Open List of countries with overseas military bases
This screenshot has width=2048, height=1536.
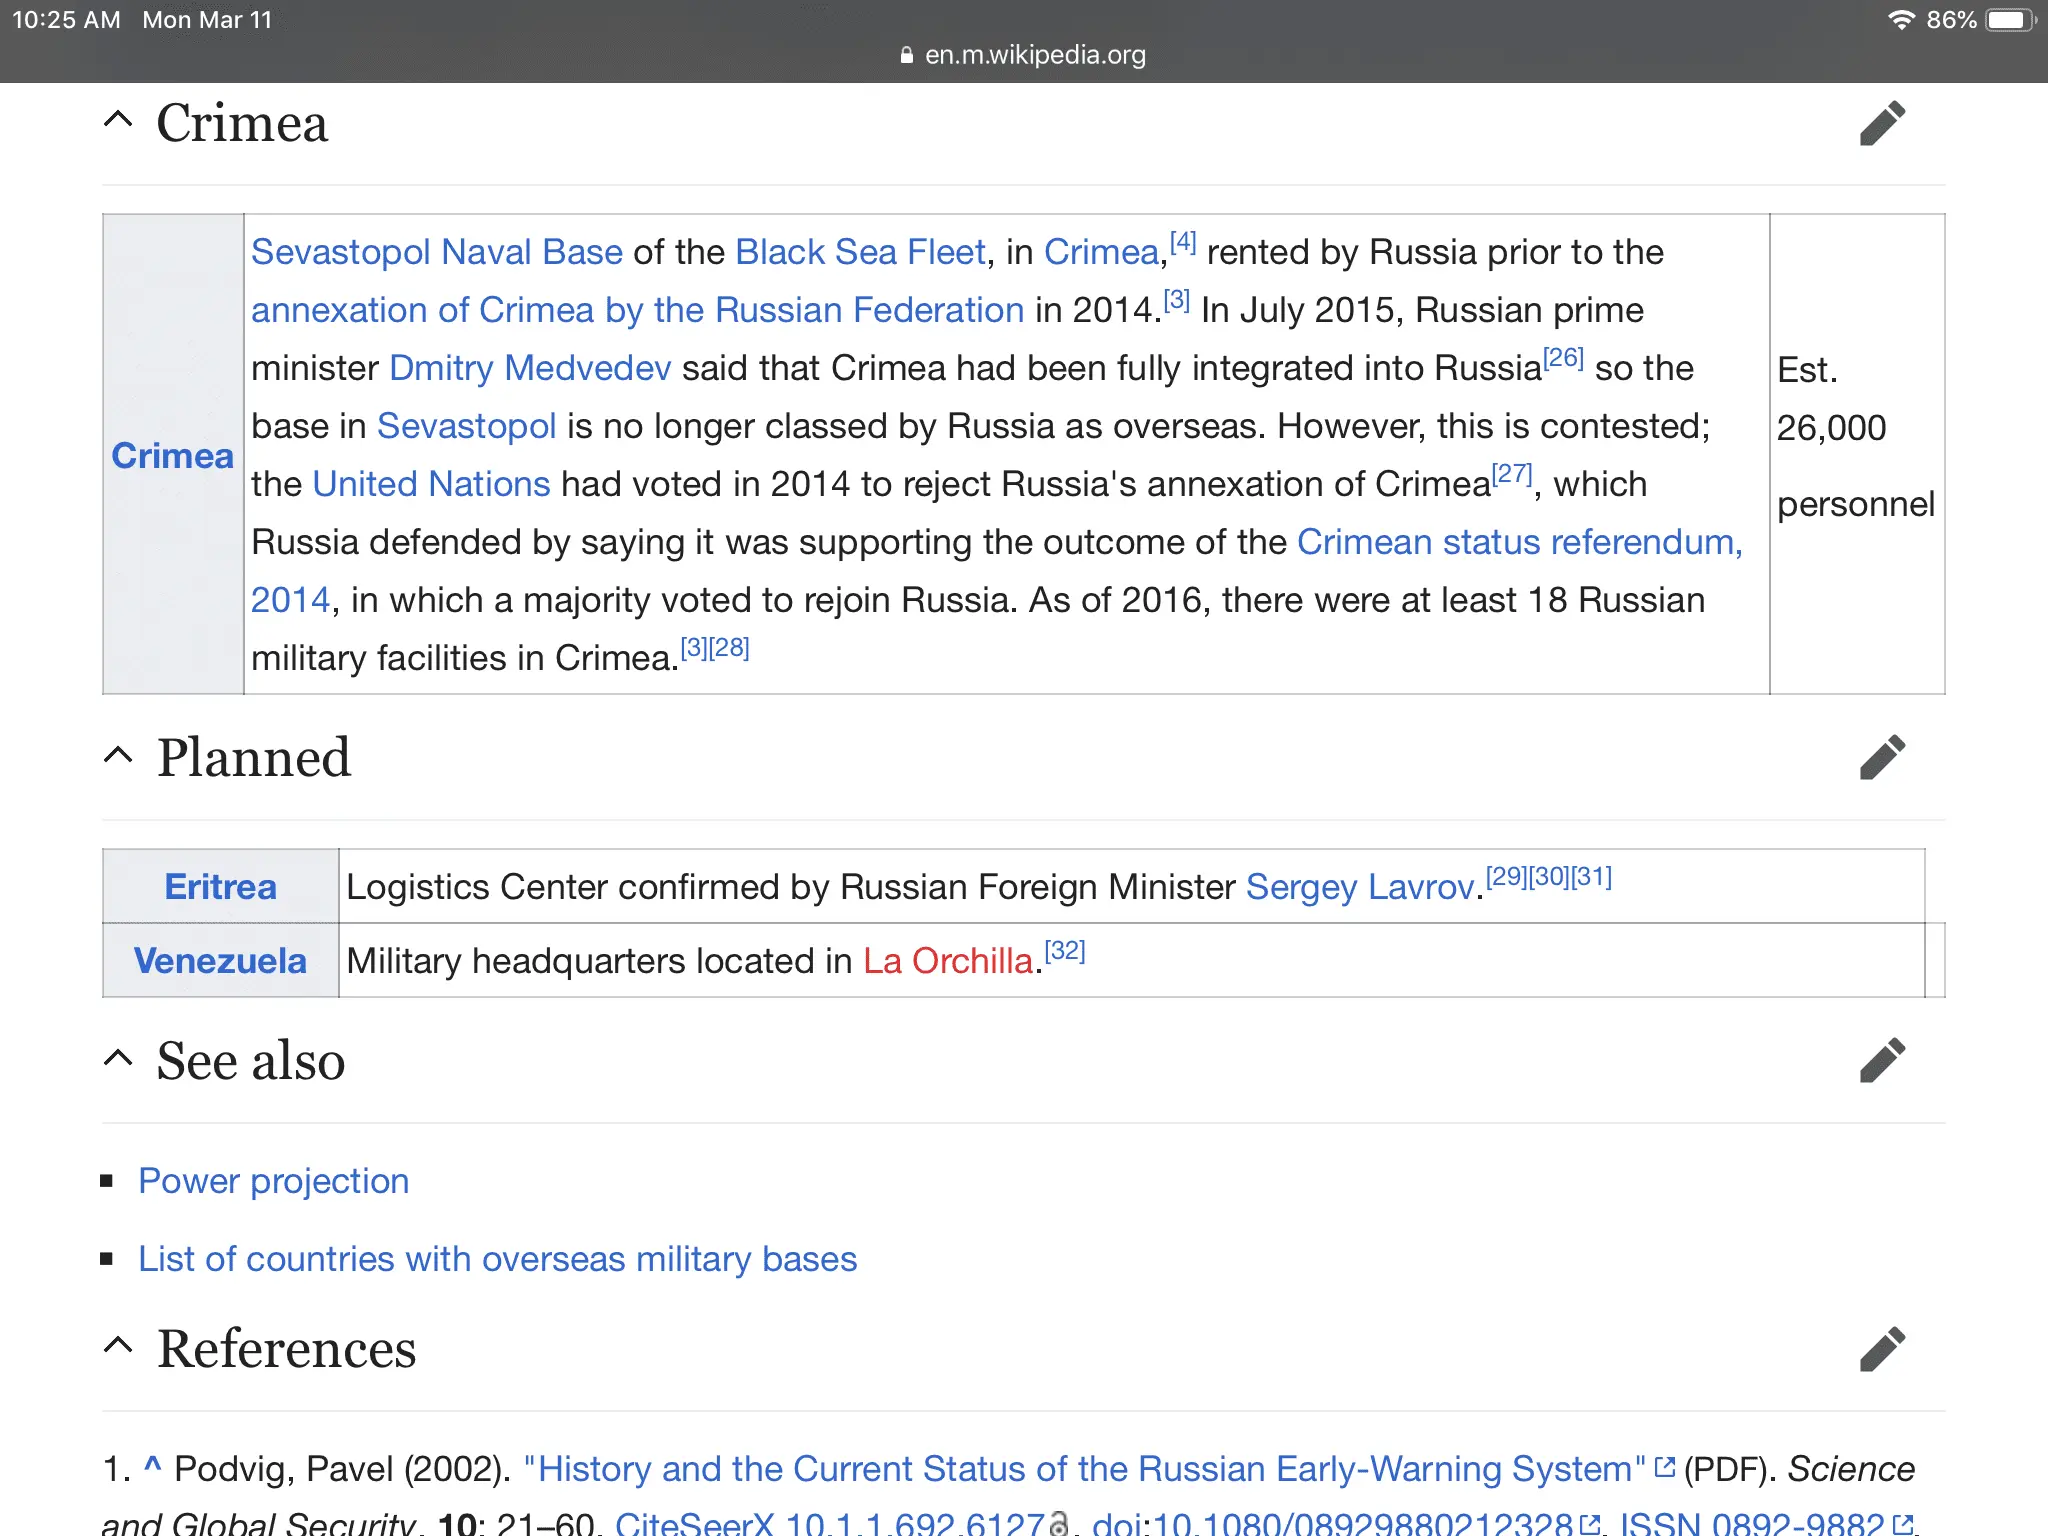click(x=497, y=1259)
